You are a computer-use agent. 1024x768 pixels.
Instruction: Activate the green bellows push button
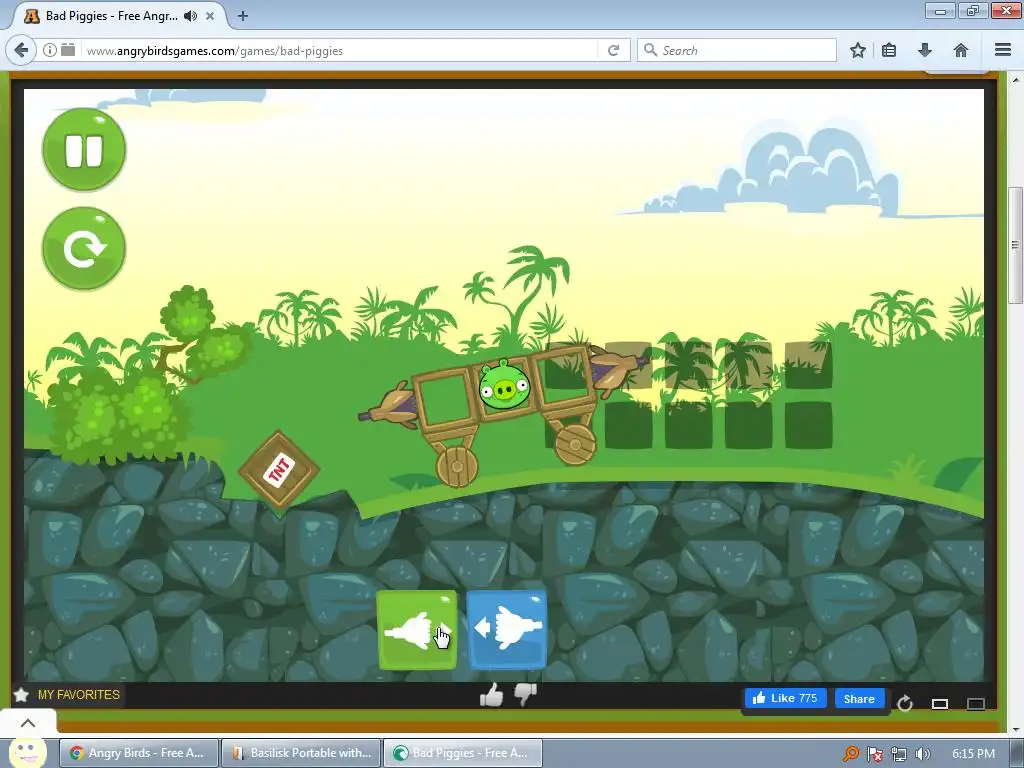click(x=417, y=630)
